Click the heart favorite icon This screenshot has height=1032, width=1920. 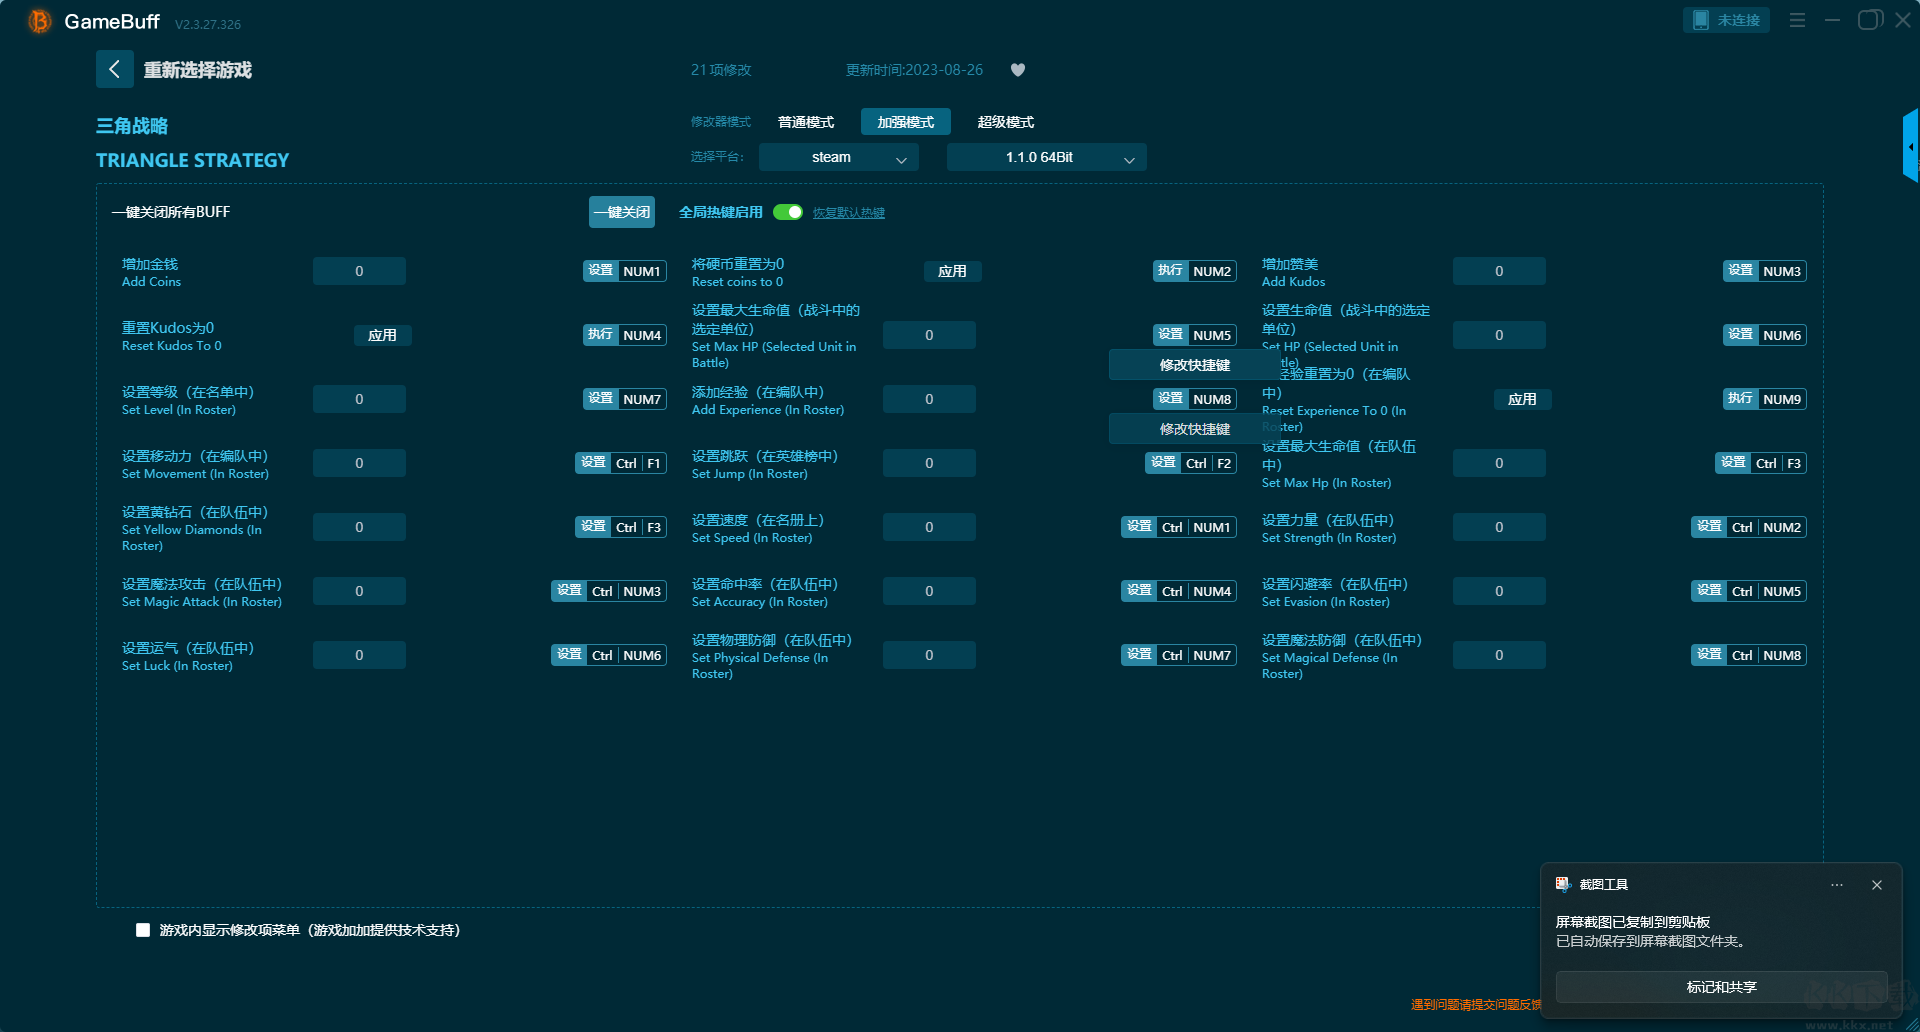1018,70
